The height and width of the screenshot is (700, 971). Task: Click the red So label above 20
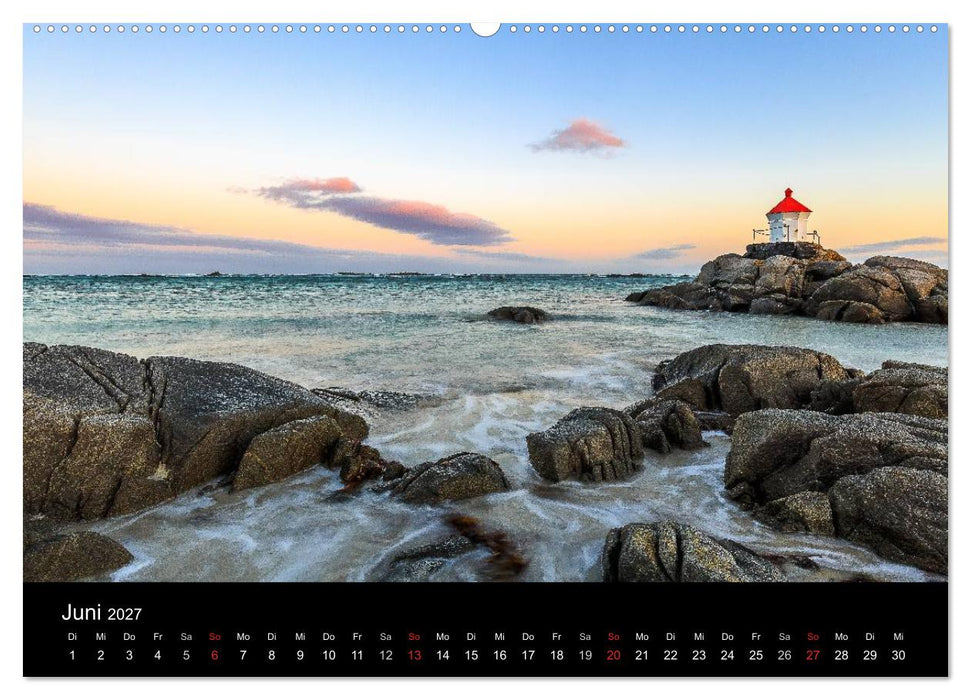coord(614,637)
